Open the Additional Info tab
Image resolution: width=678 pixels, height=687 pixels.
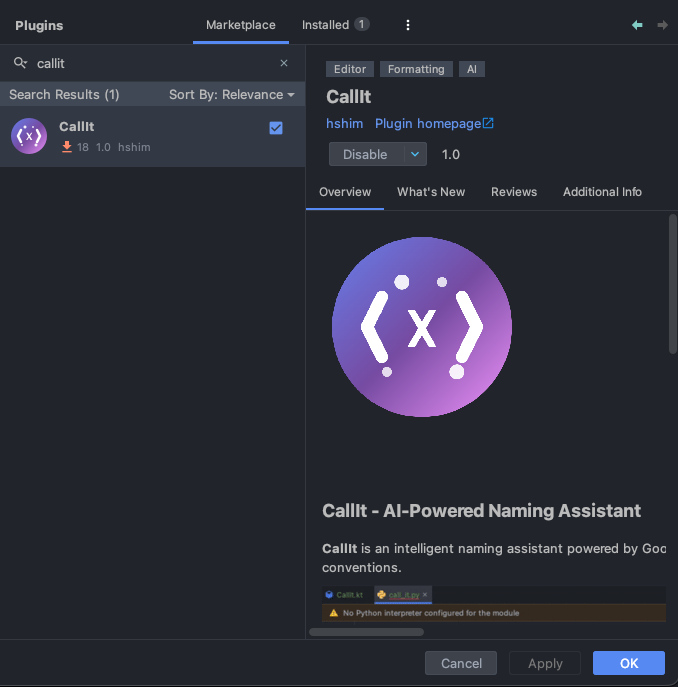coord(602,192)
